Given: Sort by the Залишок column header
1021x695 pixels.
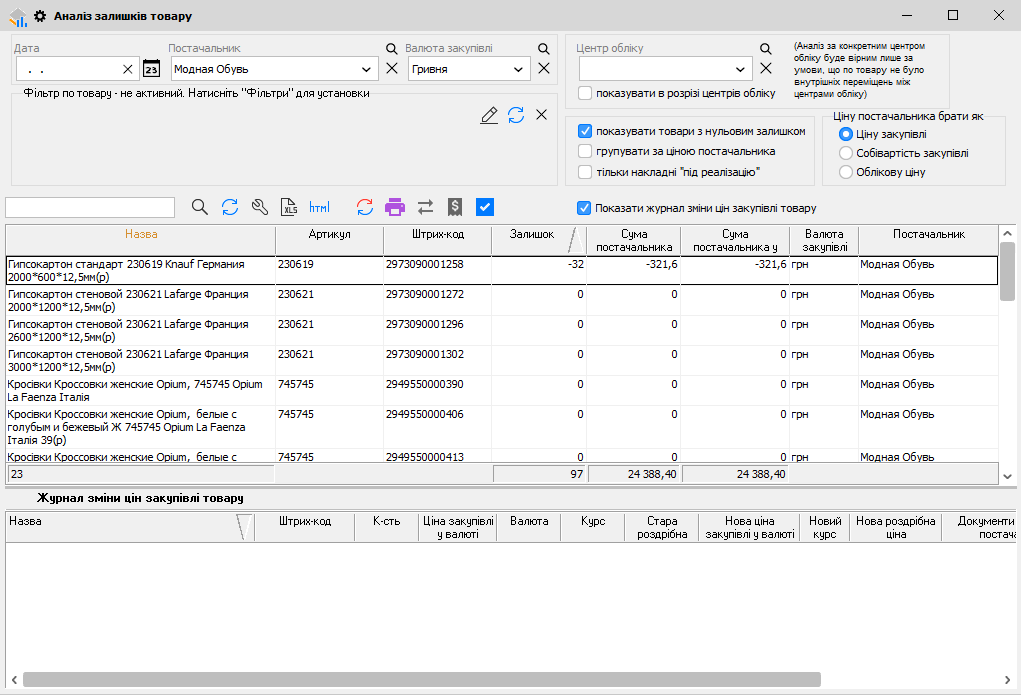Looking at the screenshot, I should (531, 234).
